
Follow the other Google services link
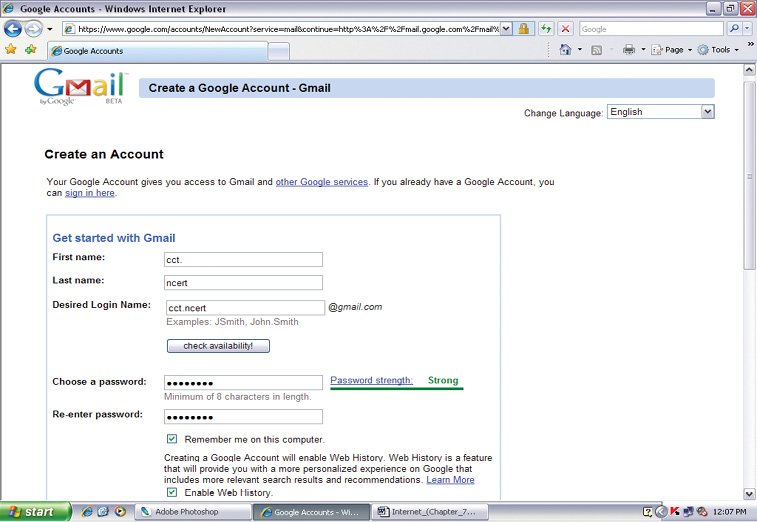(x=322, y=182)
